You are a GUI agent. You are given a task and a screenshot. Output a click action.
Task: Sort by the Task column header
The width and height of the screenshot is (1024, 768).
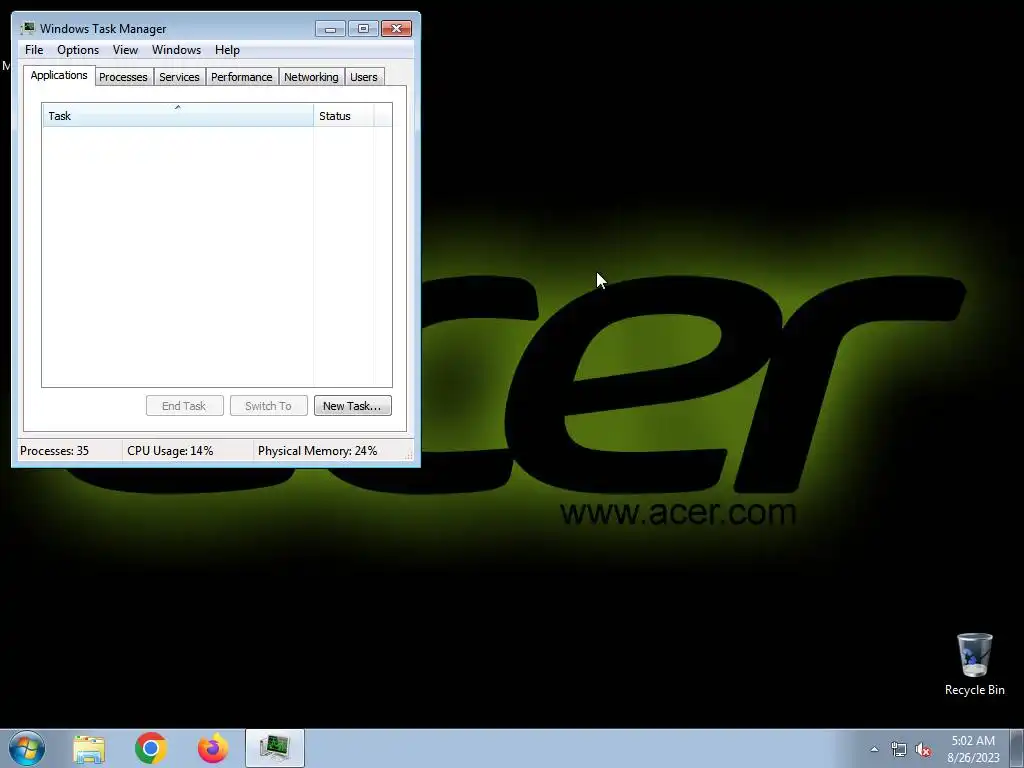pos(178,116)
